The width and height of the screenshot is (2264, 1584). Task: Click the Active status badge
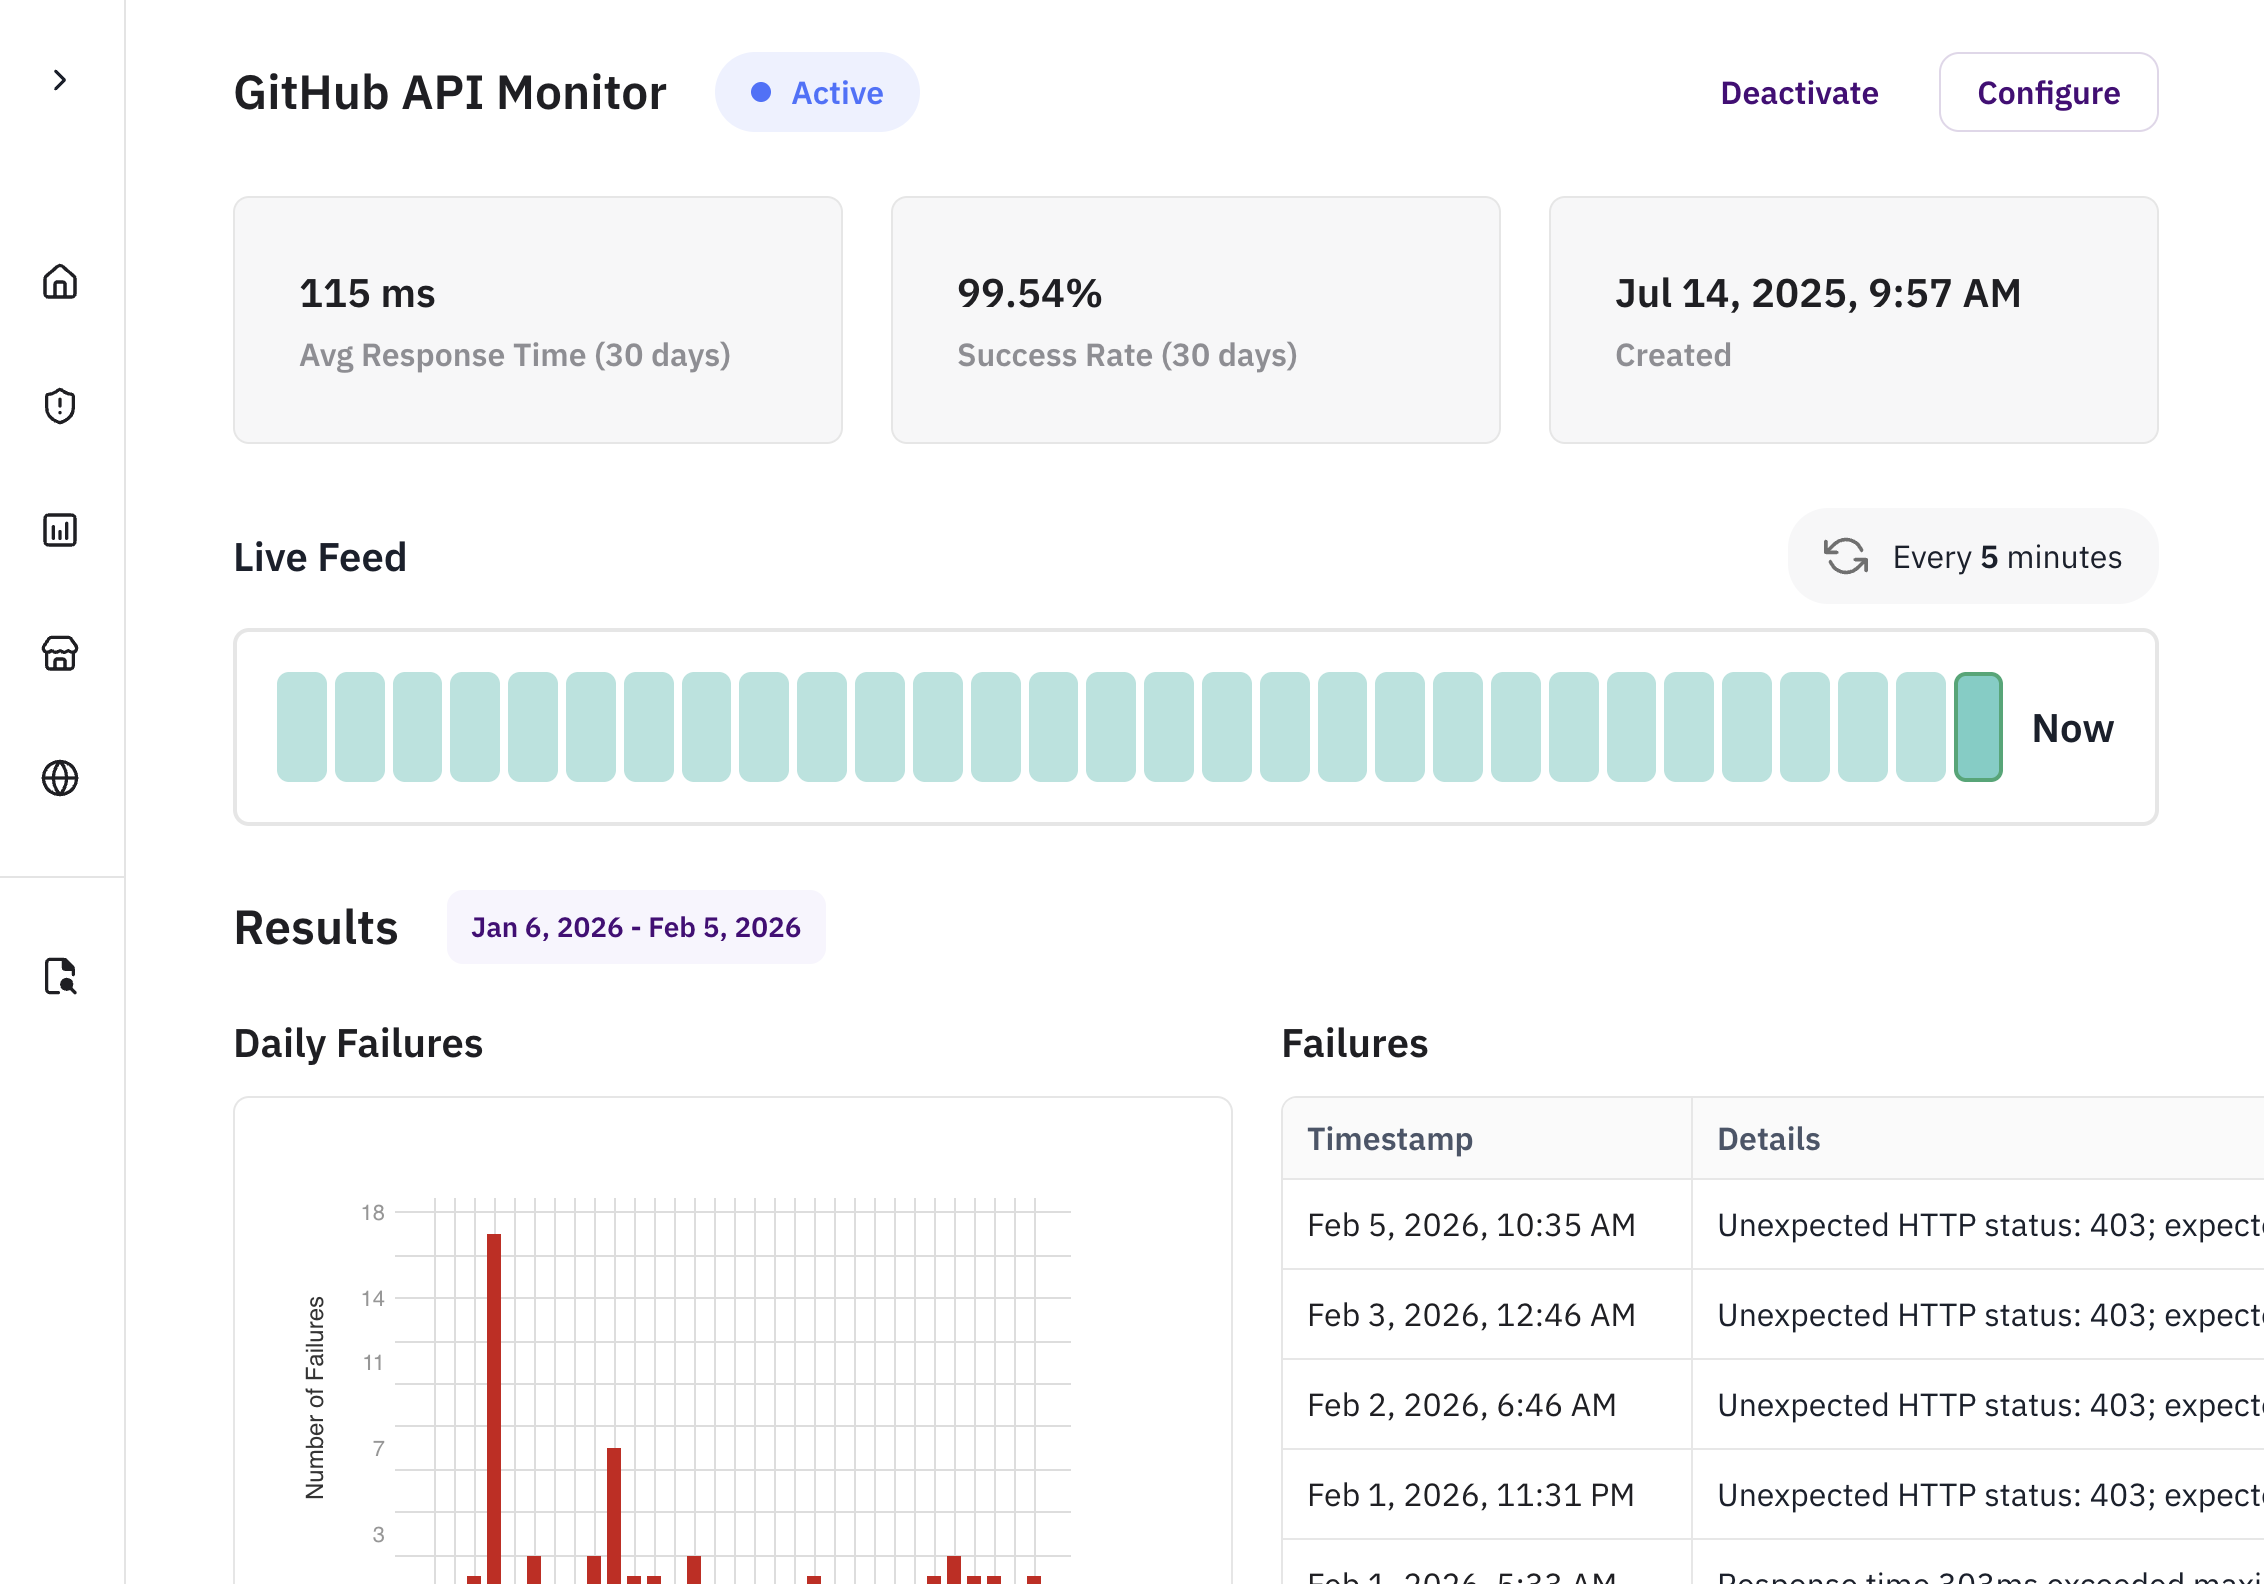tap(816, 93)
